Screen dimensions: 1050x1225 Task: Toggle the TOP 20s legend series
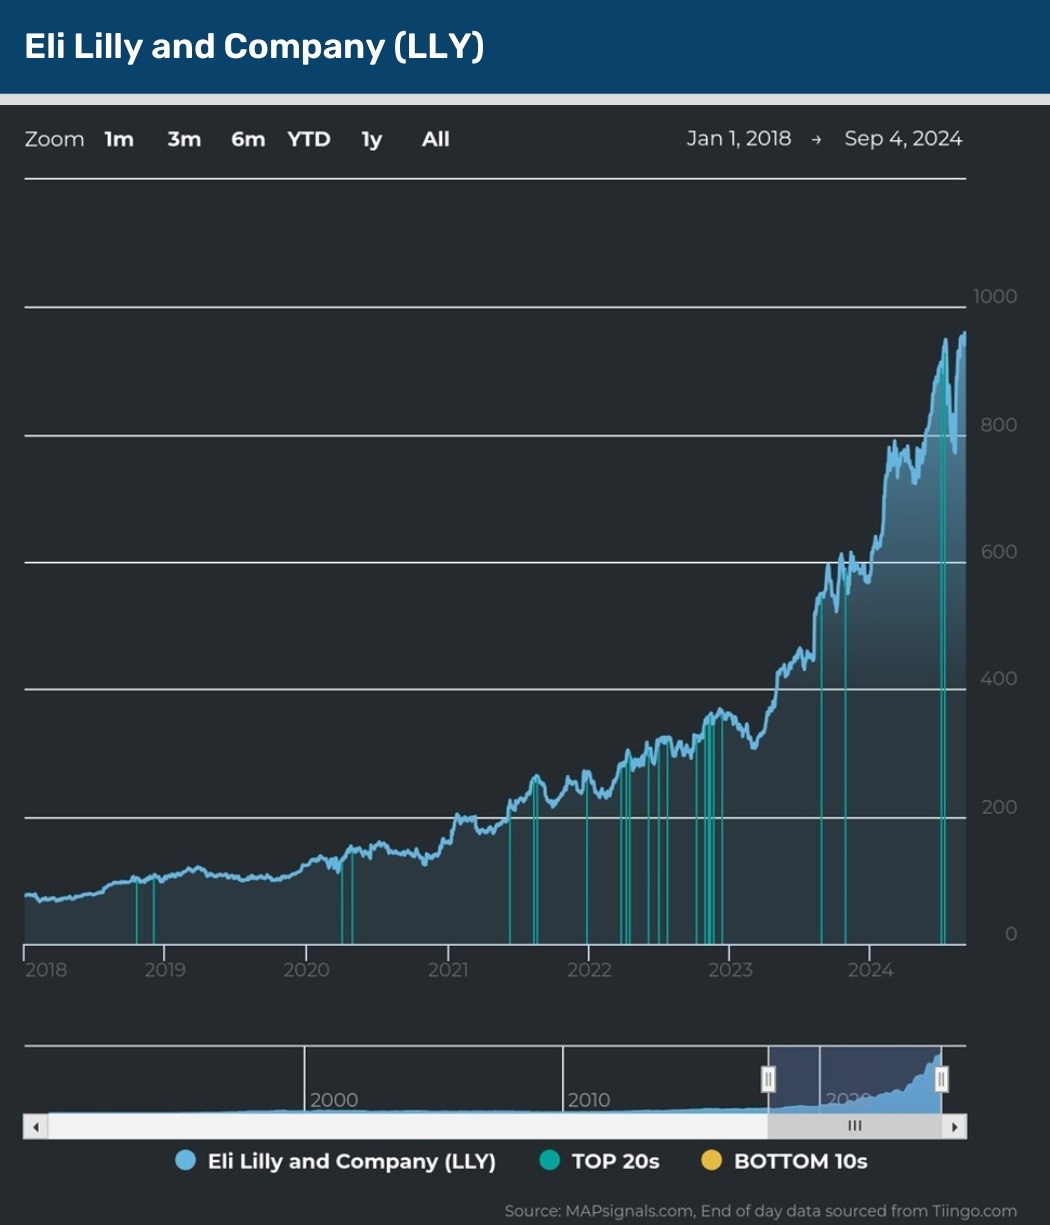point(600,1161)
